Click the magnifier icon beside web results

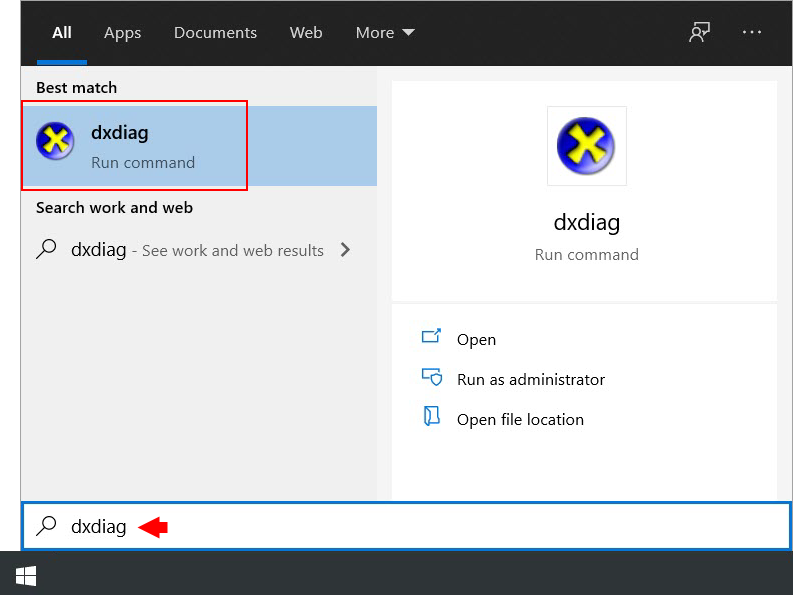coord(46,250)
